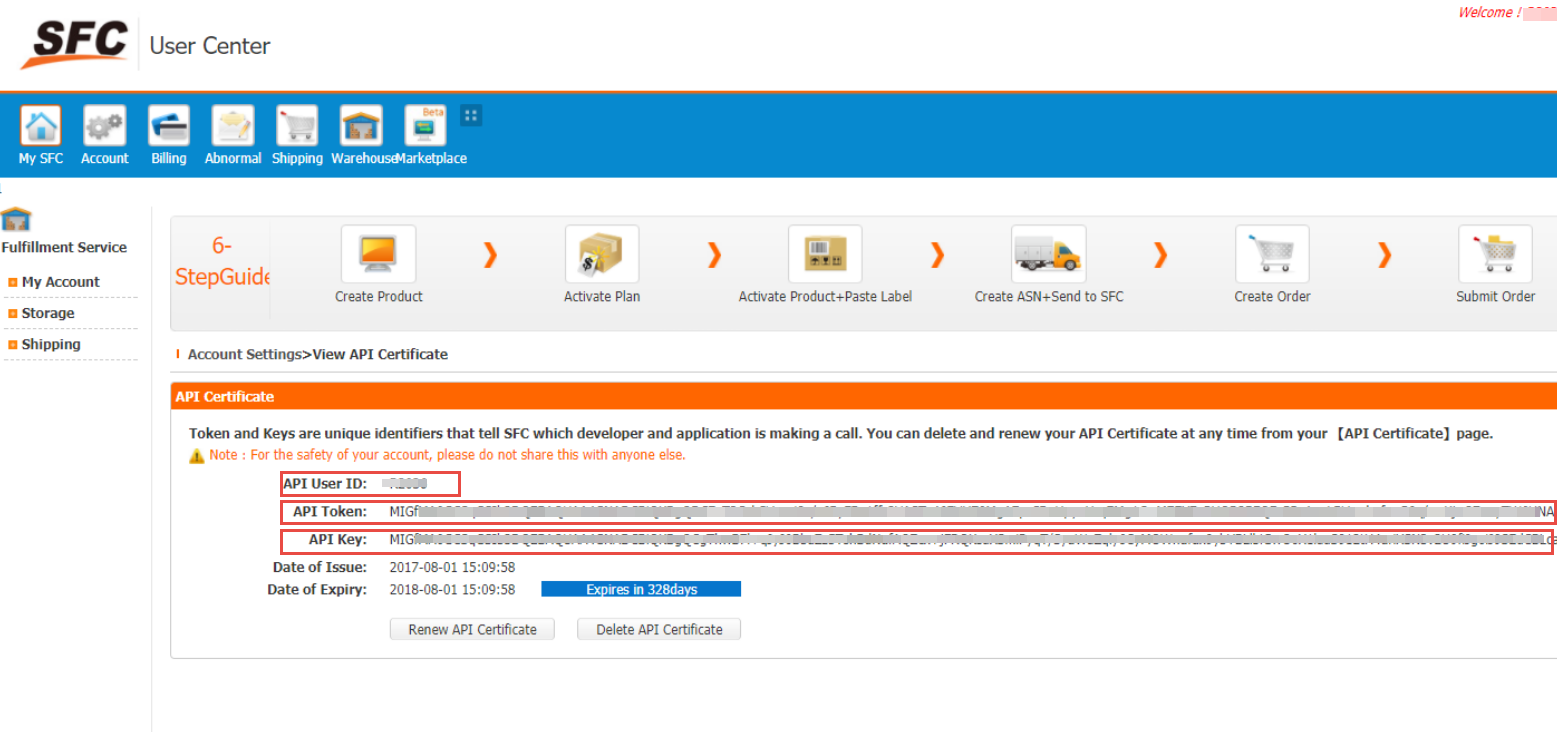Open the Shipping cart icon
Viewport: 1557px width, 732px height.
click(x=297, y=126)
